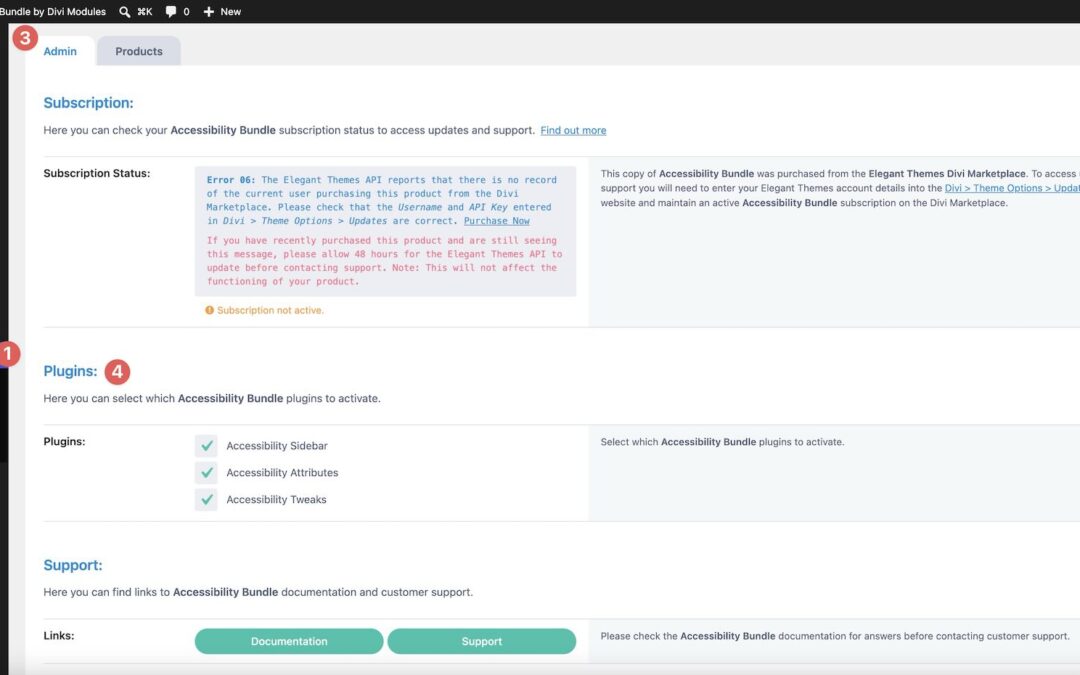The image size is (1080, 675).
Task: Toggle the Accessibility Attributes plugin checkbox
Action: (x=206, y=473)
